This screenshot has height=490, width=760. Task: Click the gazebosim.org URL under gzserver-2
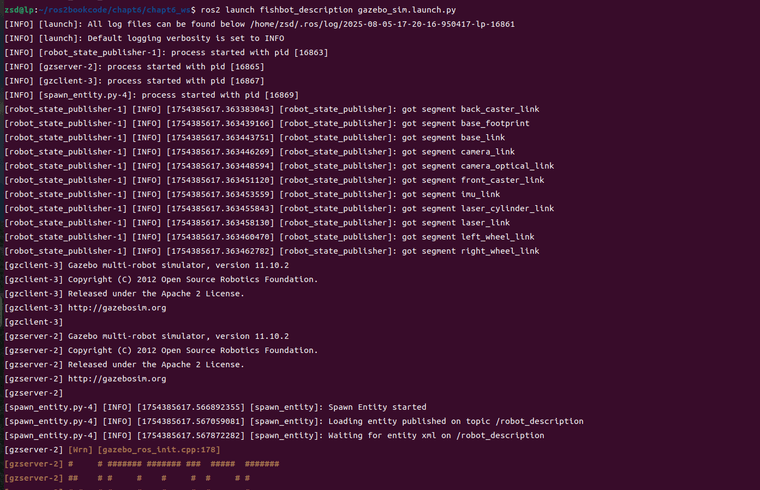(x=117, y=379)
